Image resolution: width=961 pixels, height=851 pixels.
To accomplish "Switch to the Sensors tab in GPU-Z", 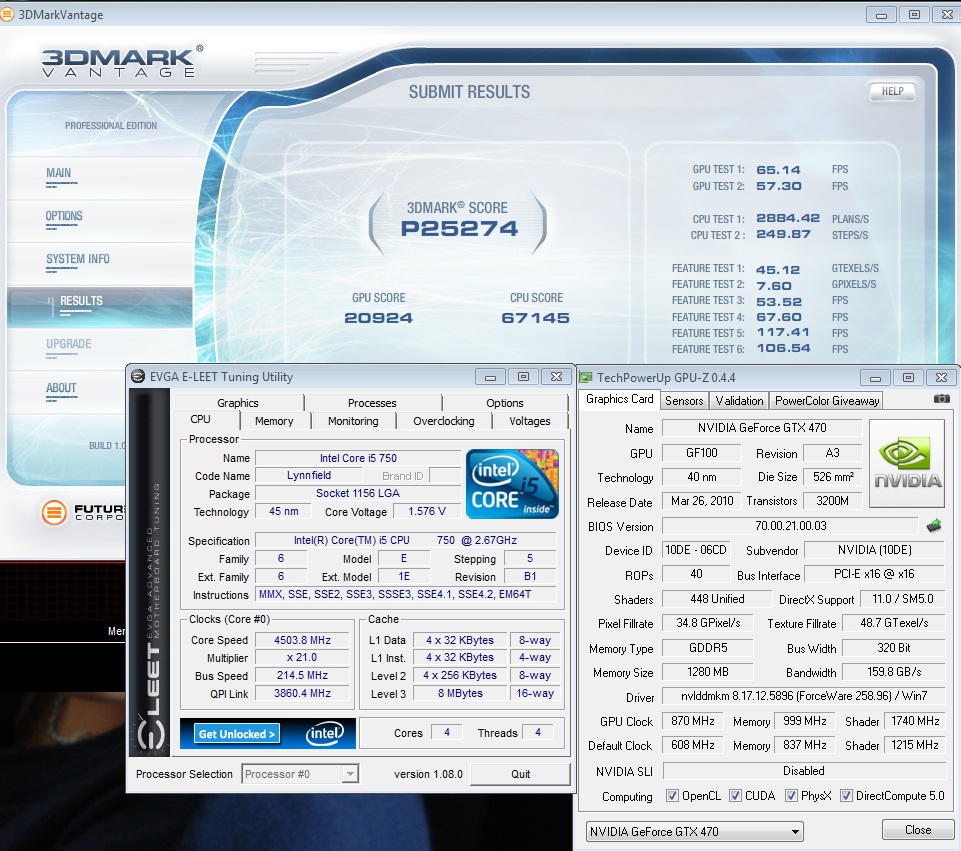I will [x=684, y=401].
